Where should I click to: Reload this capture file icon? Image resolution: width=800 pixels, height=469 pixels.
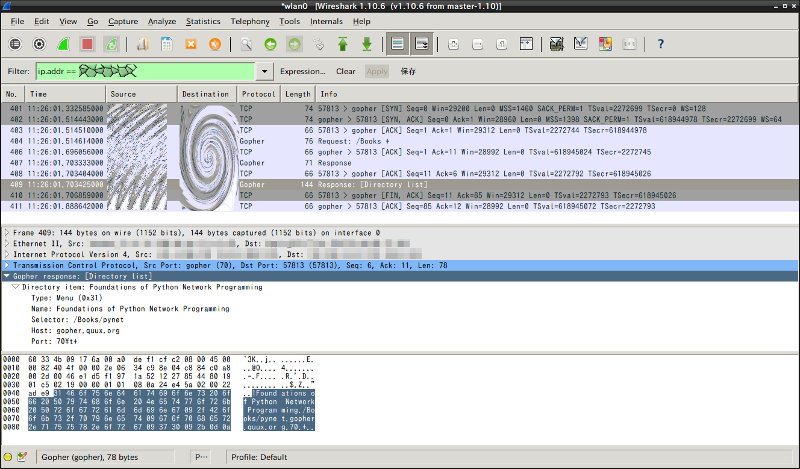click(215, 44)
